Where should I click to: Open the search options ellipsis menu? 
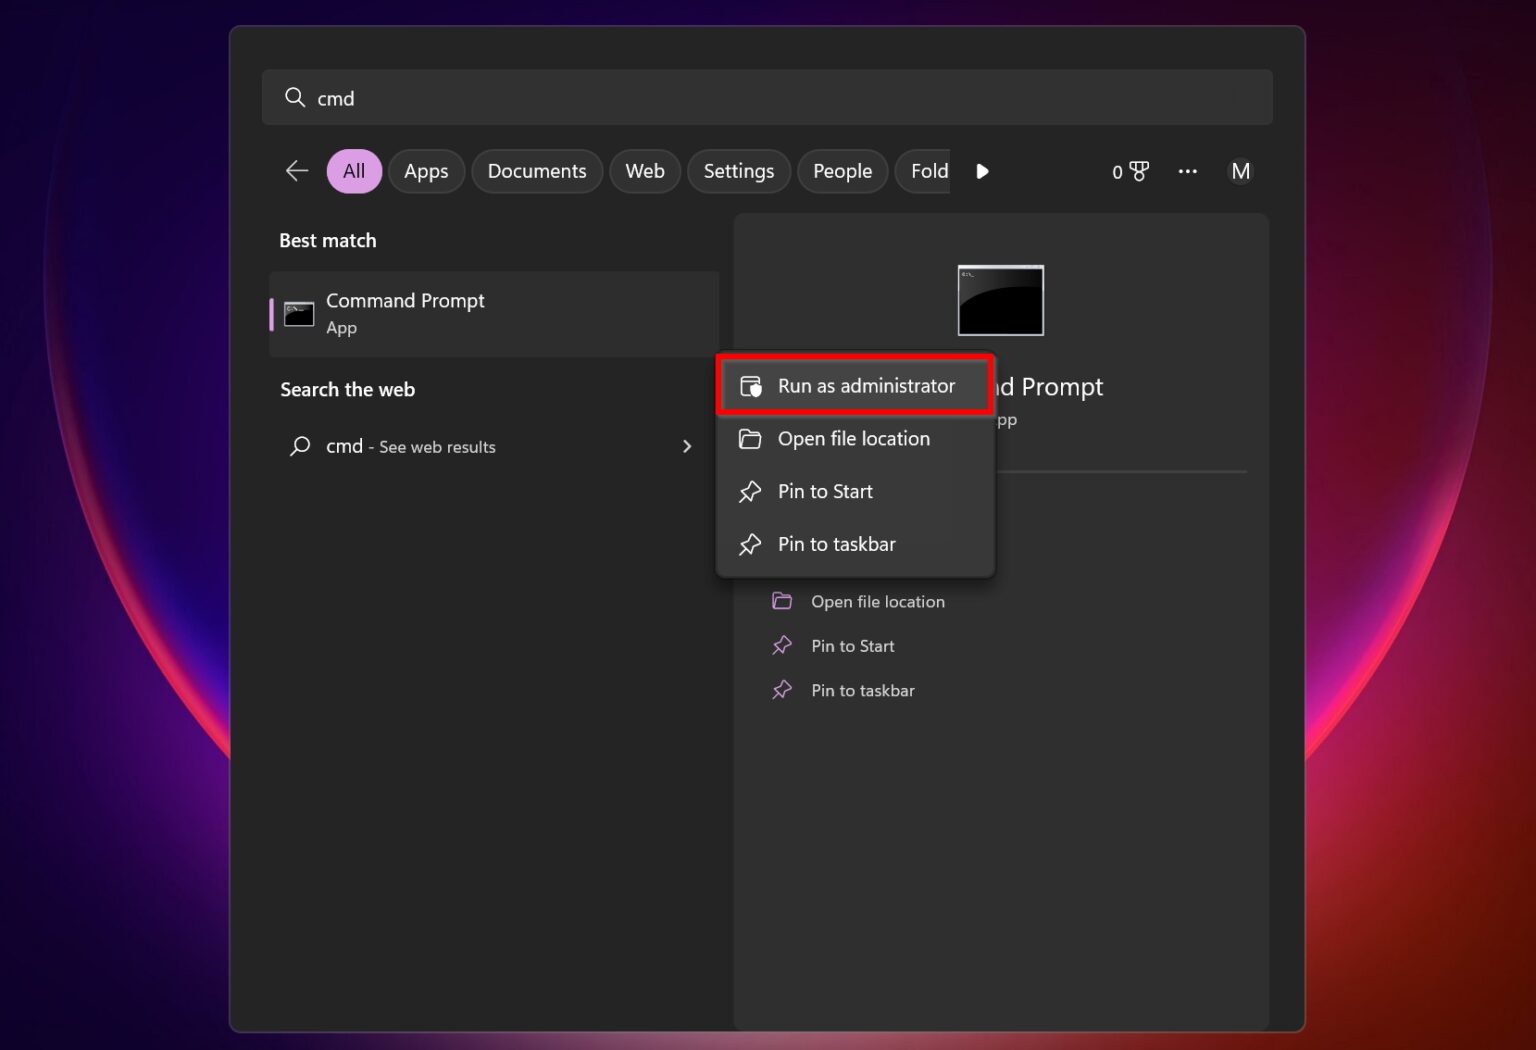(1187, 171)
